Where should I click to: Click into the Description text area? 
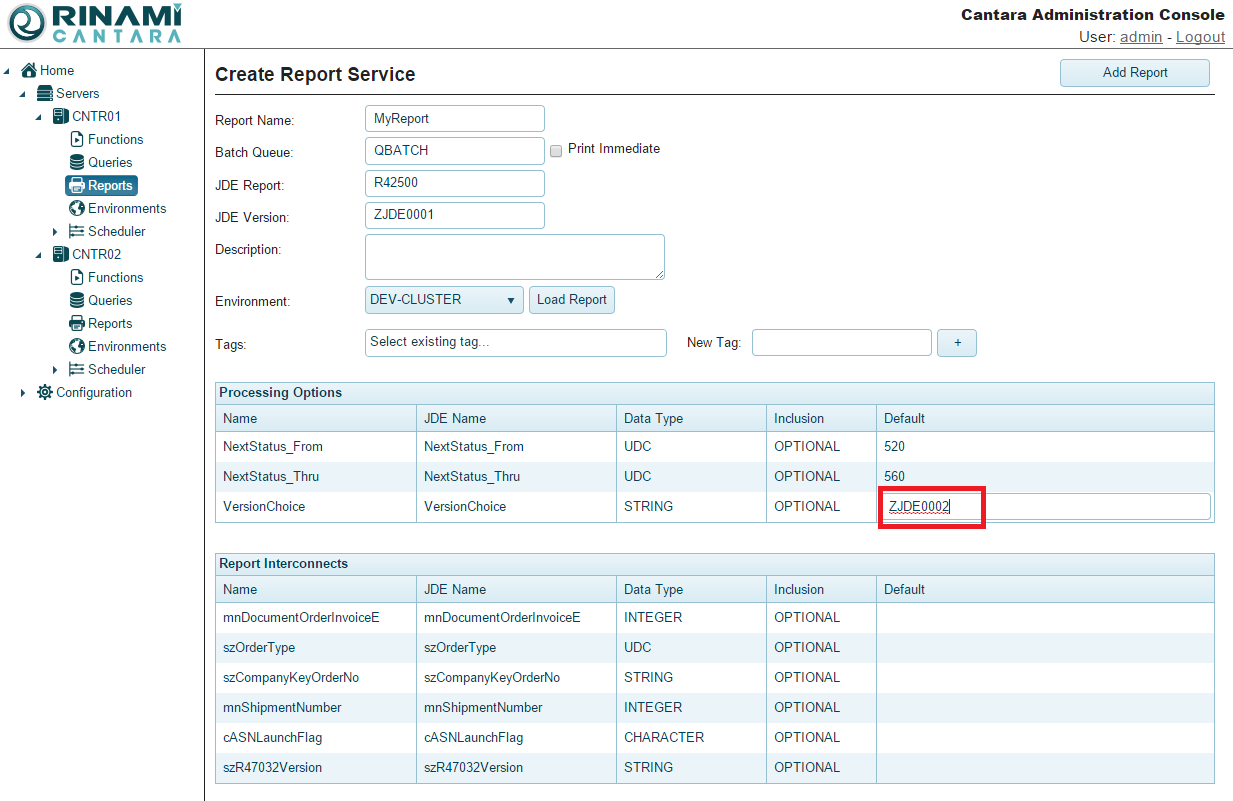[x=514, y=257]
